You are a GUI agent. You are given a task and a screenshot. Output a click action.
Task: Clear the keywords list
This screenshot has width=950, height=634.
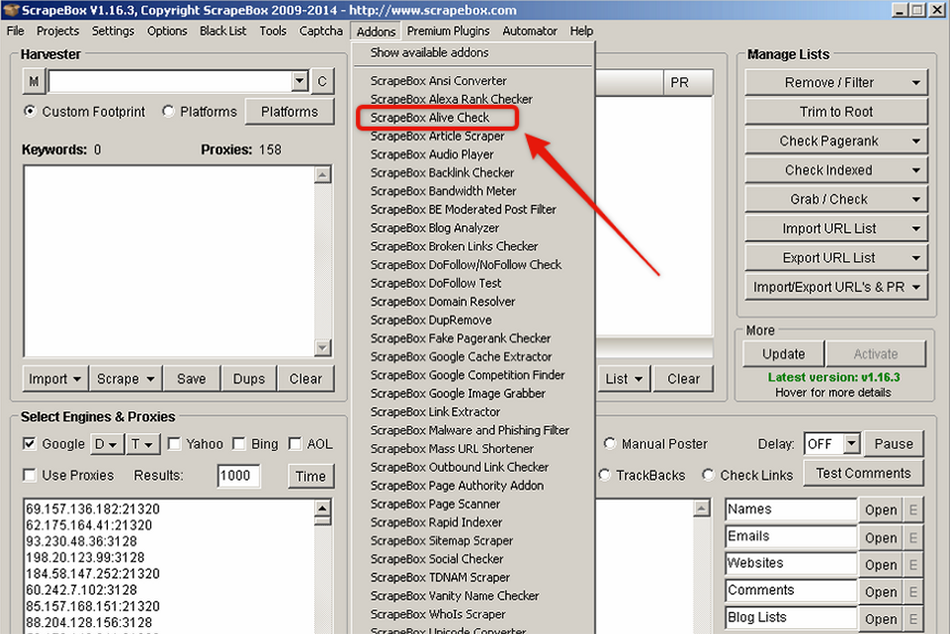[305, 379]
